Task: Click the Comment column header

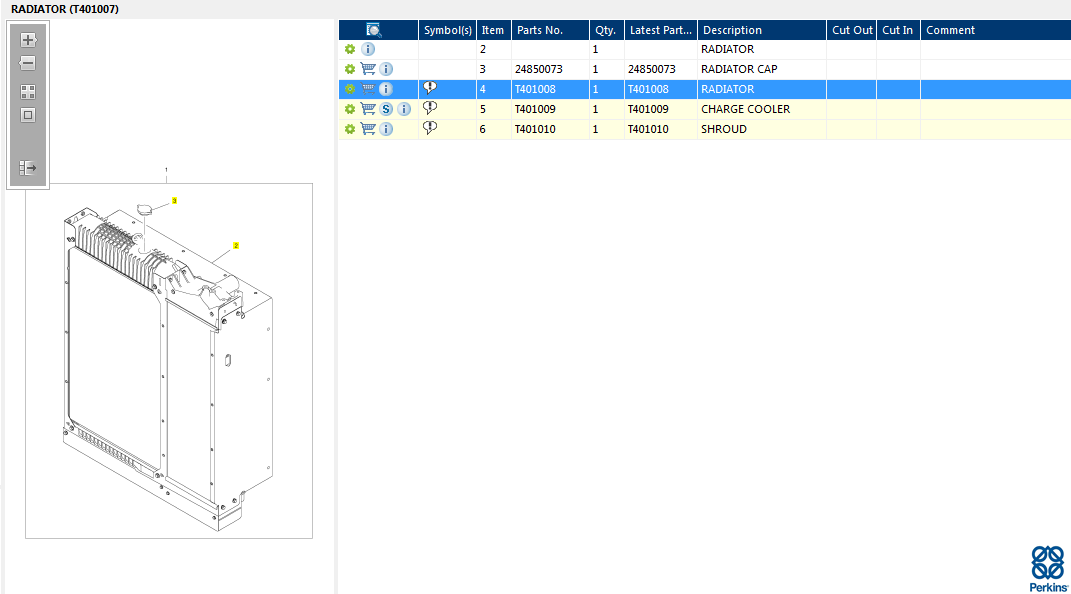Action: tap(996, 30)
